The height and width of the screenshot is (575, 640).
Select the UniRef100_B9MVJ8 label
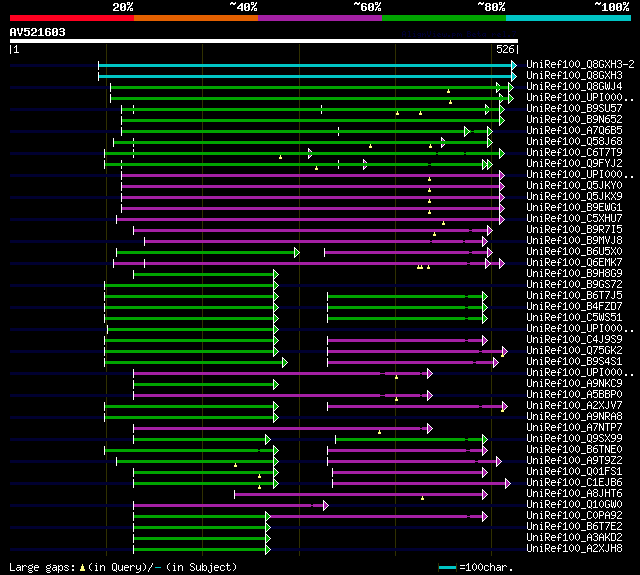tap(574, 241)
